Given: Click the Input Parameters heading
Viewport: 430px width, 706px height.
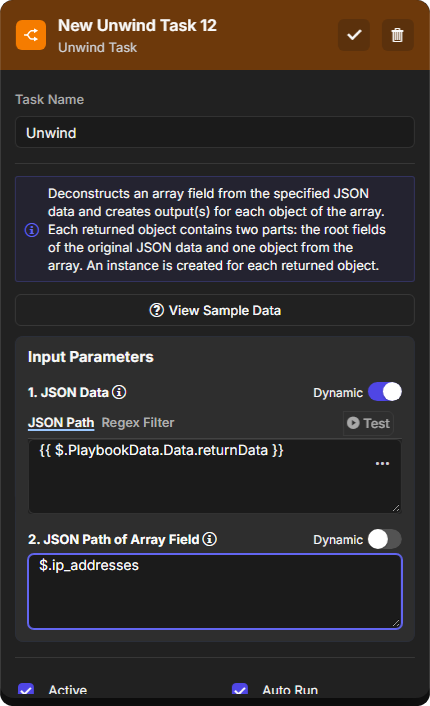Looking at the screenshot, I should point(91,357).
